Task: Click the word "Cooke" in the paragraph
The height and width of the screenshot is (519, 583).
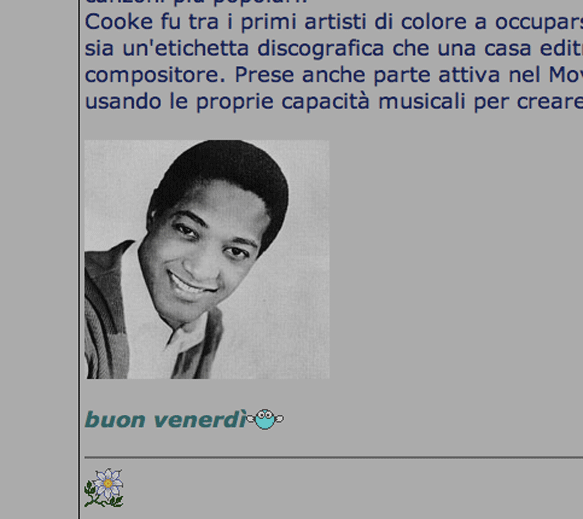Action: pyautogui.click(x=119, y=22)
